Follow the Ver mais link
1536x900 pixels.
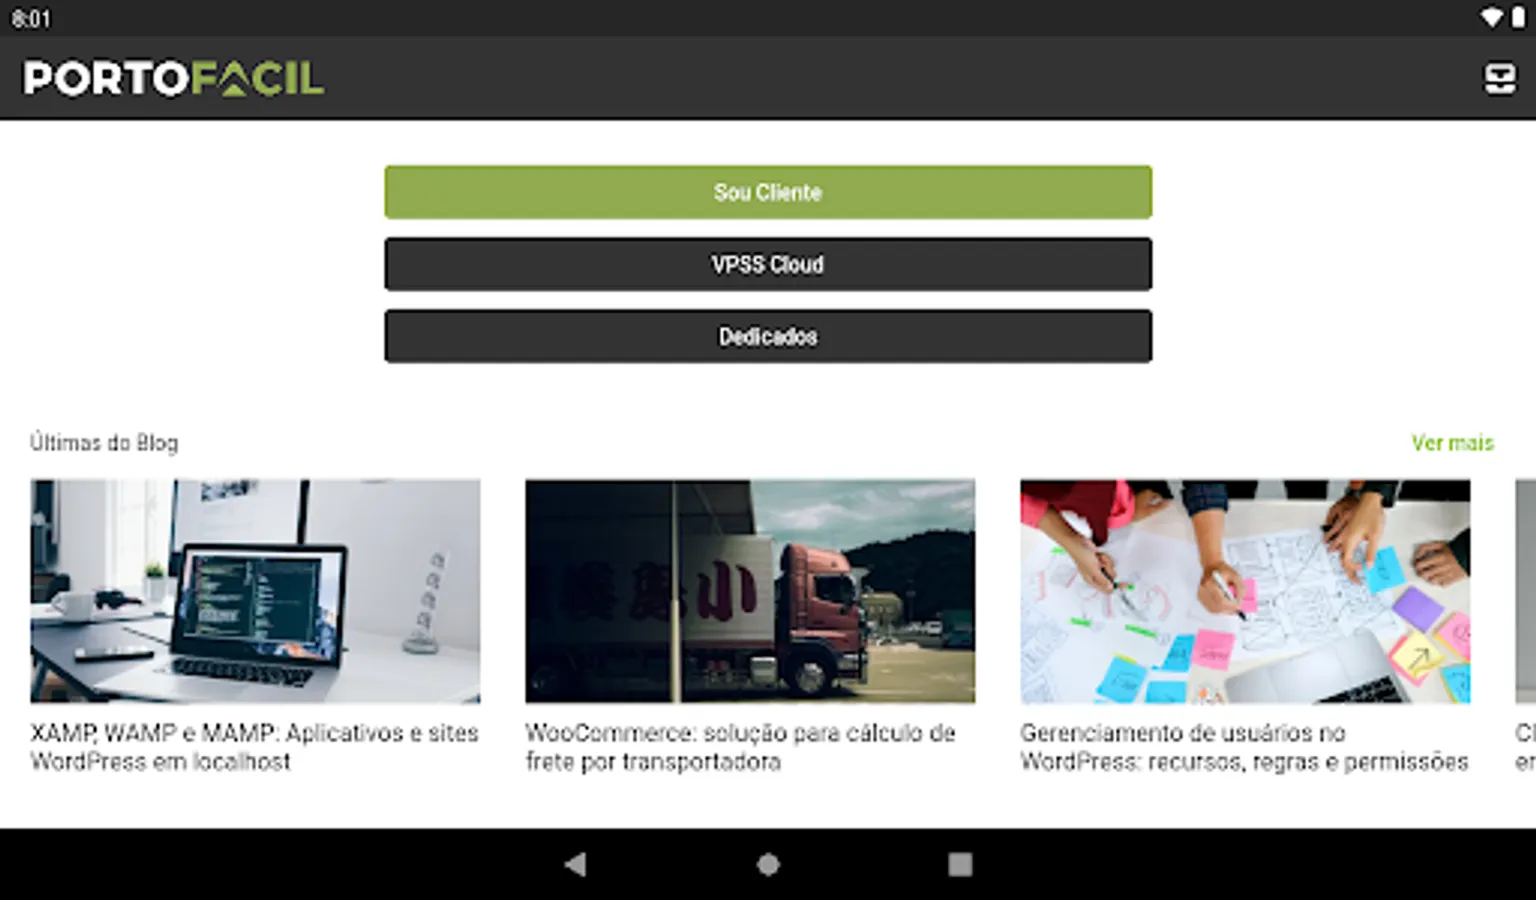tap(1452, 443)
